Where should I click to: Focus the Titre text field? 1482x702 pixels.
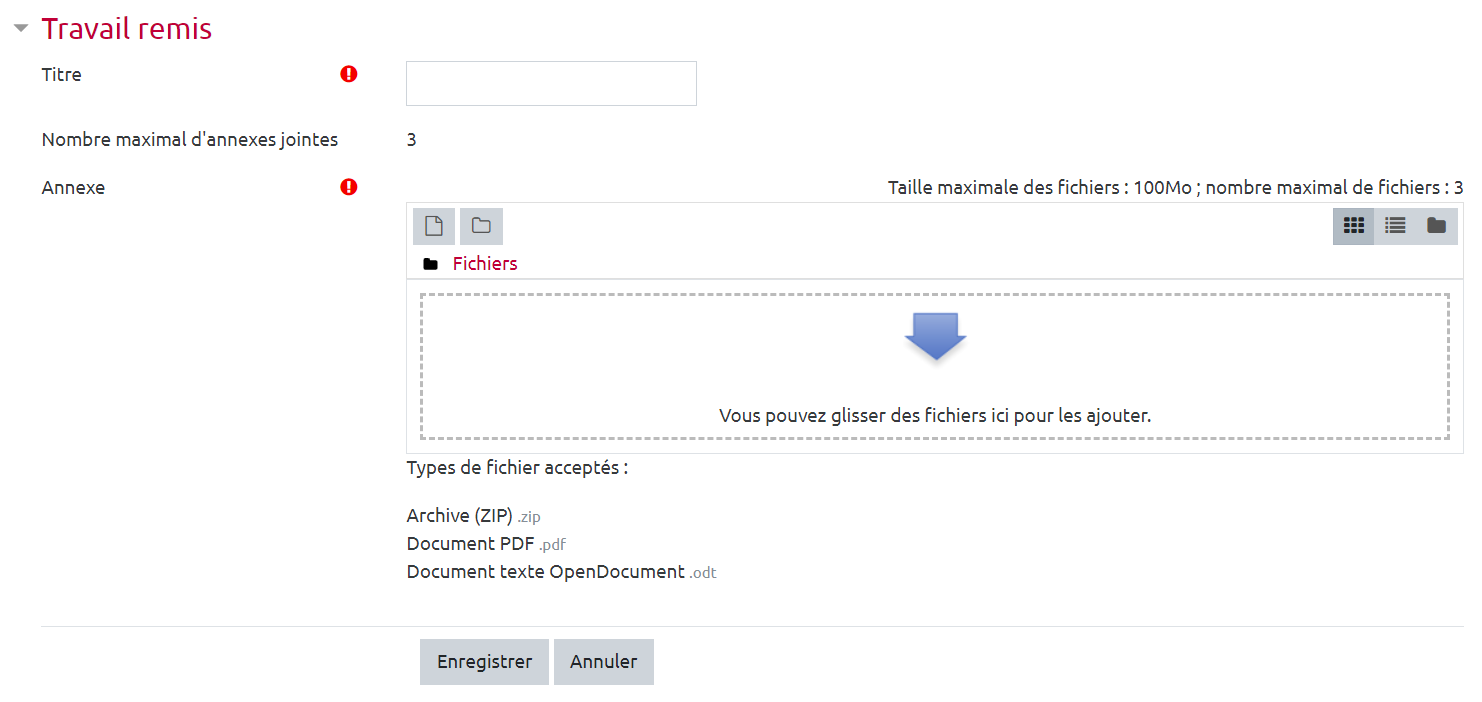(x=551, y=83)
